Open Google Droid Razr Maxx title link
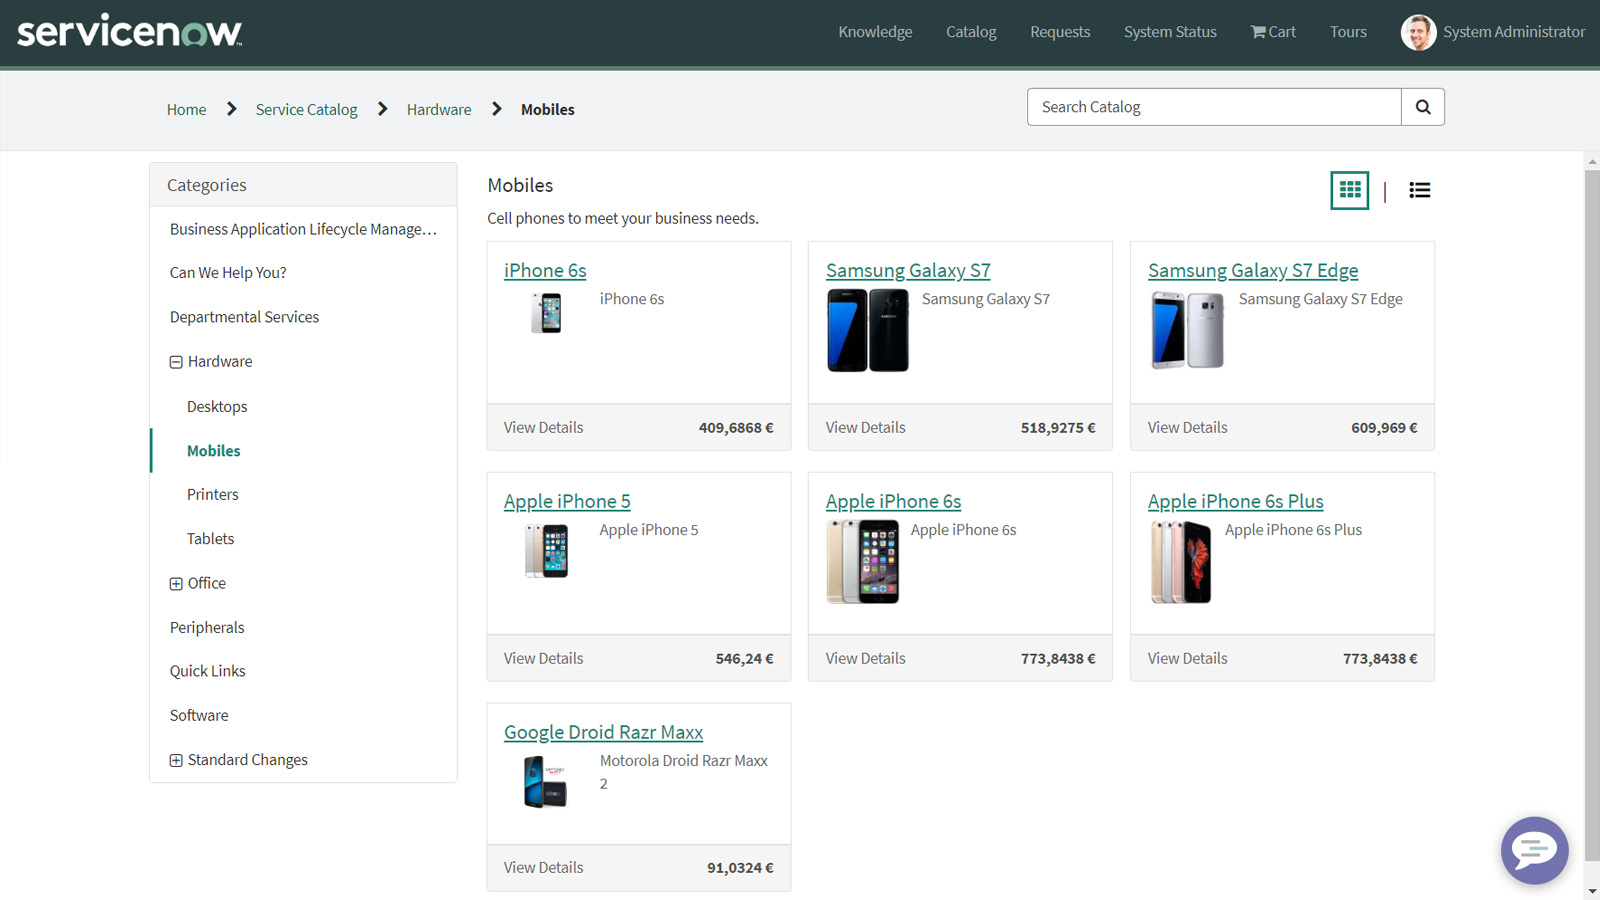 [x=603, y=732]
